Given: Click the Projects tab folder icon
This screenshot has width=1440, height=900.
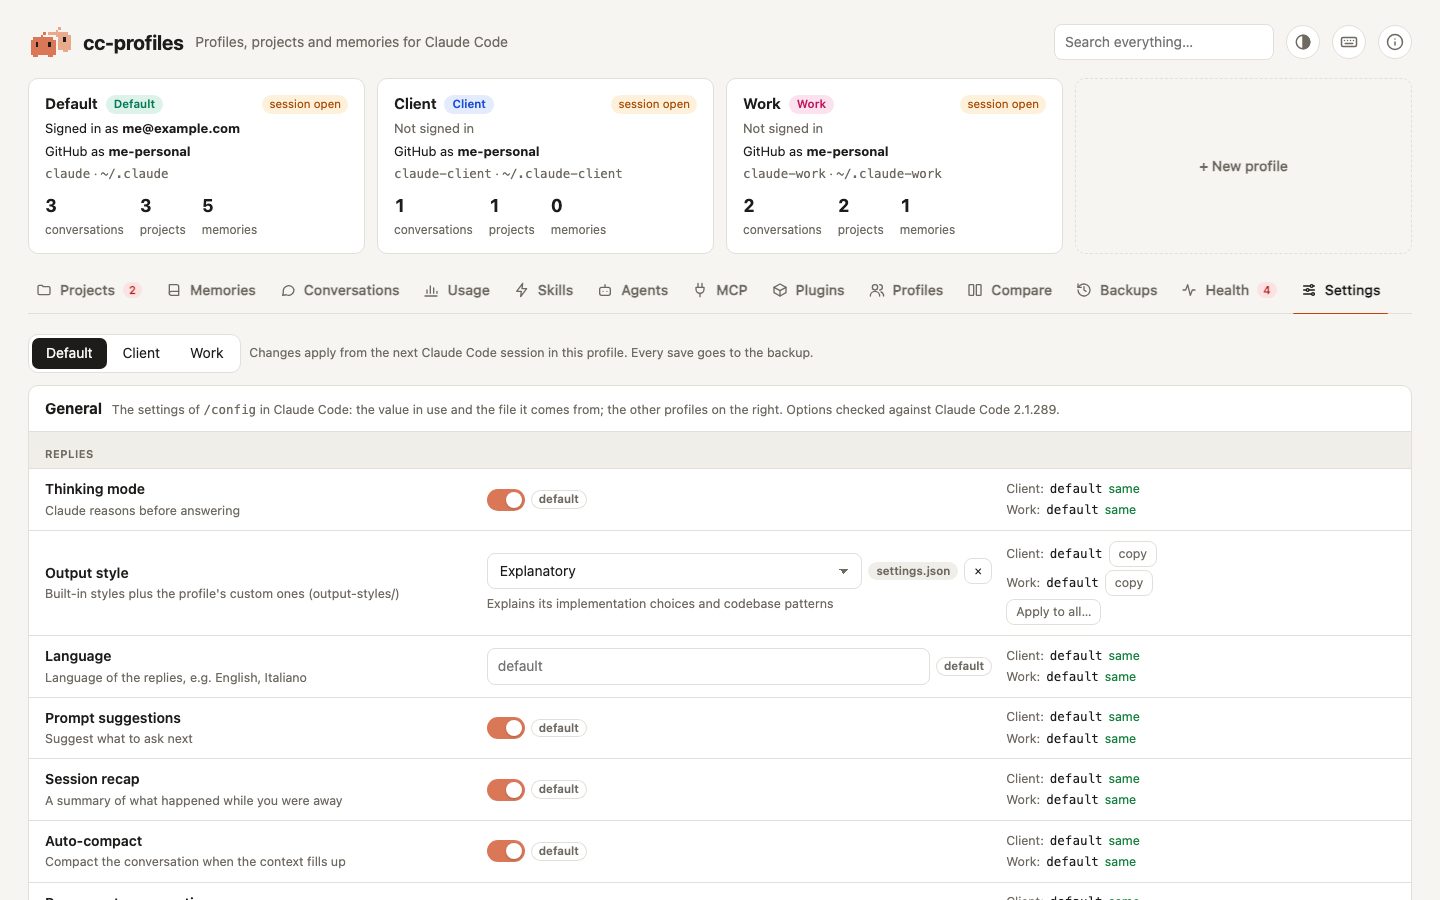Looking at the screenshot, I should [x=44, y=290].
